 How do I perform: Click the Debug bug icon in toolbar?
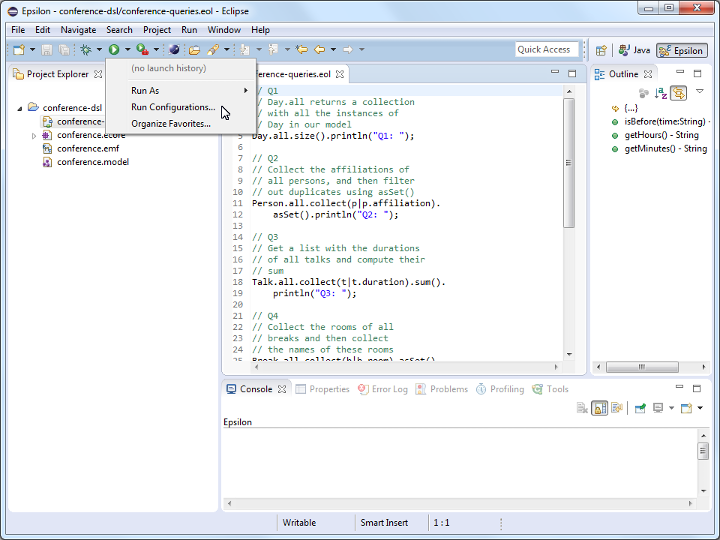(86, 49)
